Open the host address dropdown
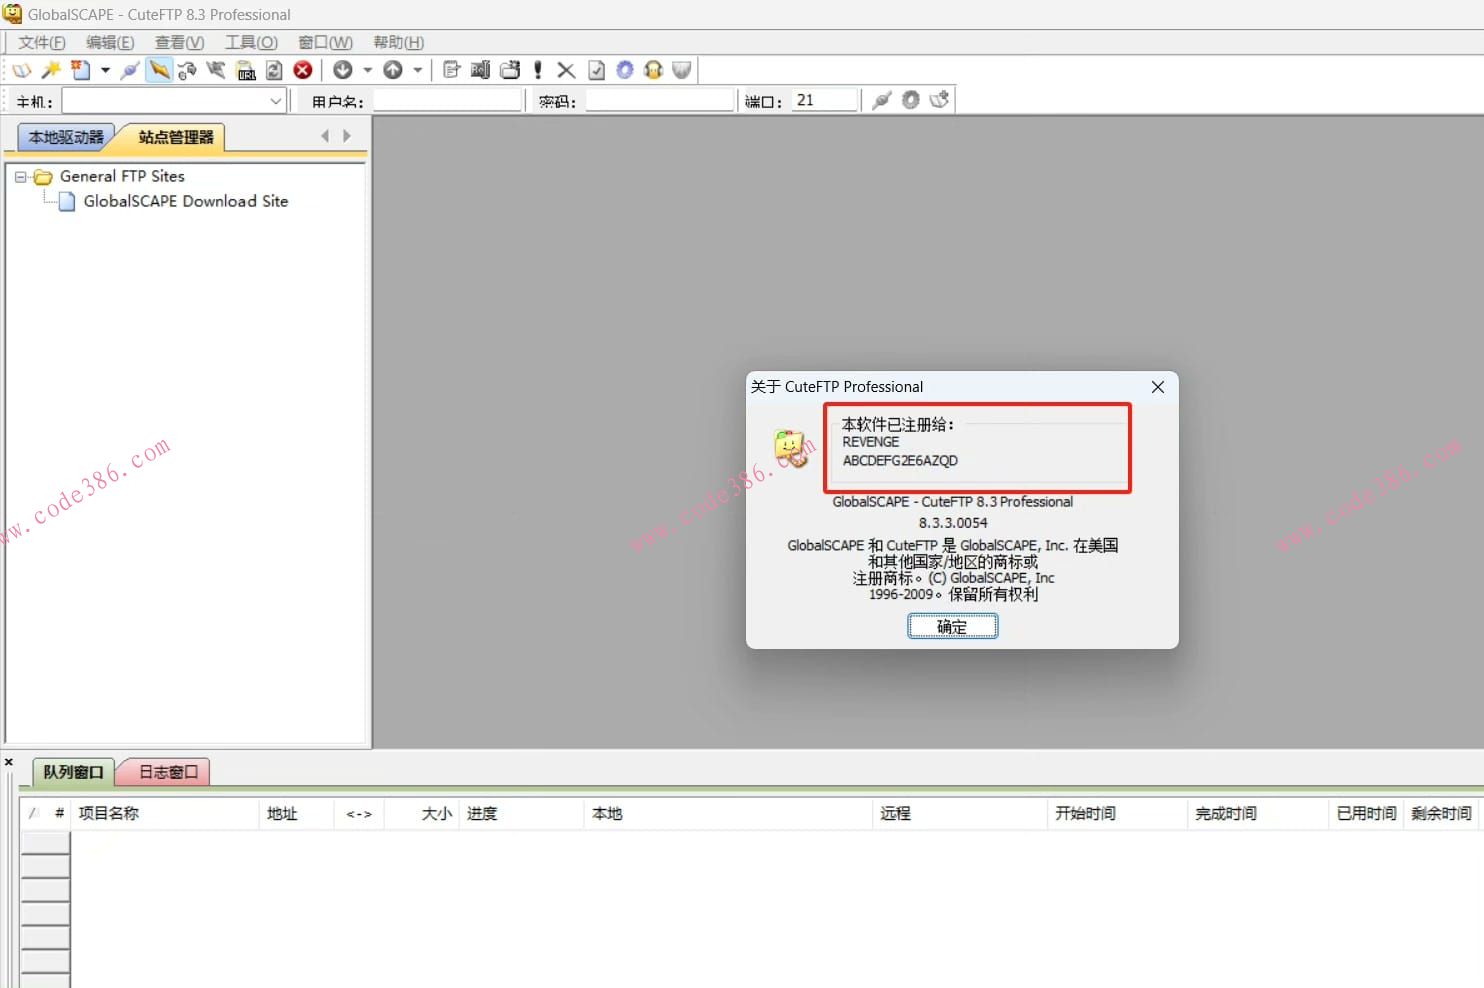 tap(275, 101)
